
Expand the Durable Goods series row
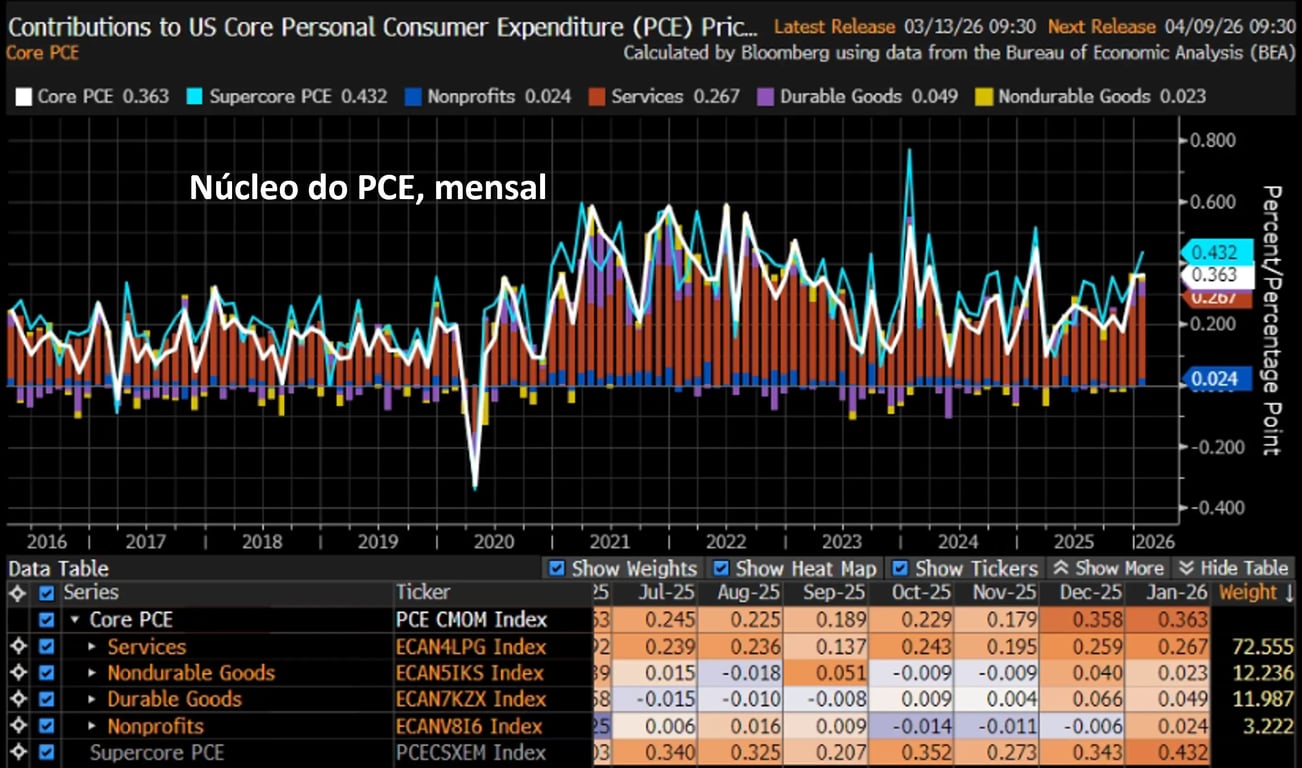(92, 699)
